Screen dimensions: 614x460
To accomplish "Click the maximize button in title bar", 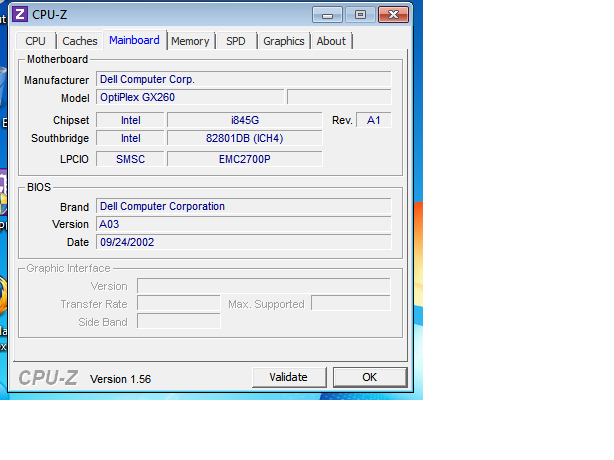I will pos(359,14).
